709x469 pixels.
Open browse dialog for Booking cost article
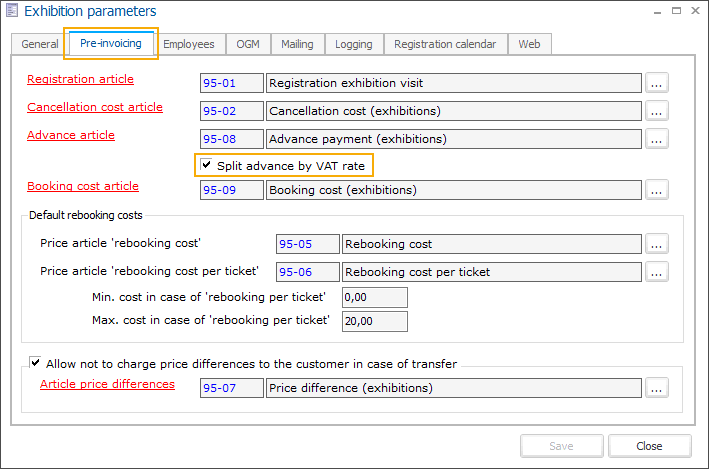coord(656,189)
